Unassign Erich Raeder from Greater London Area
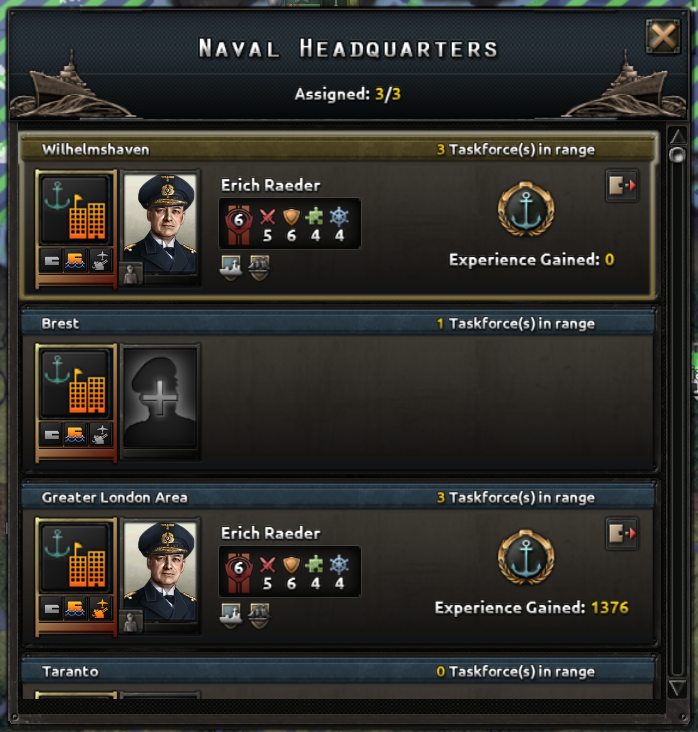 coord(622,533)
